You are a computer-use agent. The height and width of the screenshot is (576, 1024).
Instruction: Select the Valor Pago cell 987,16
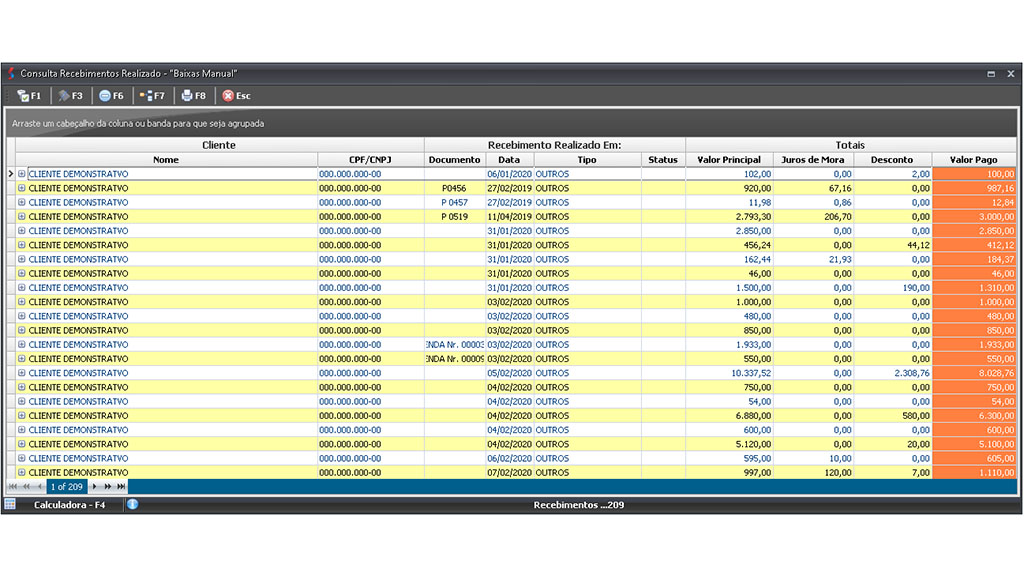click(974, 188)
